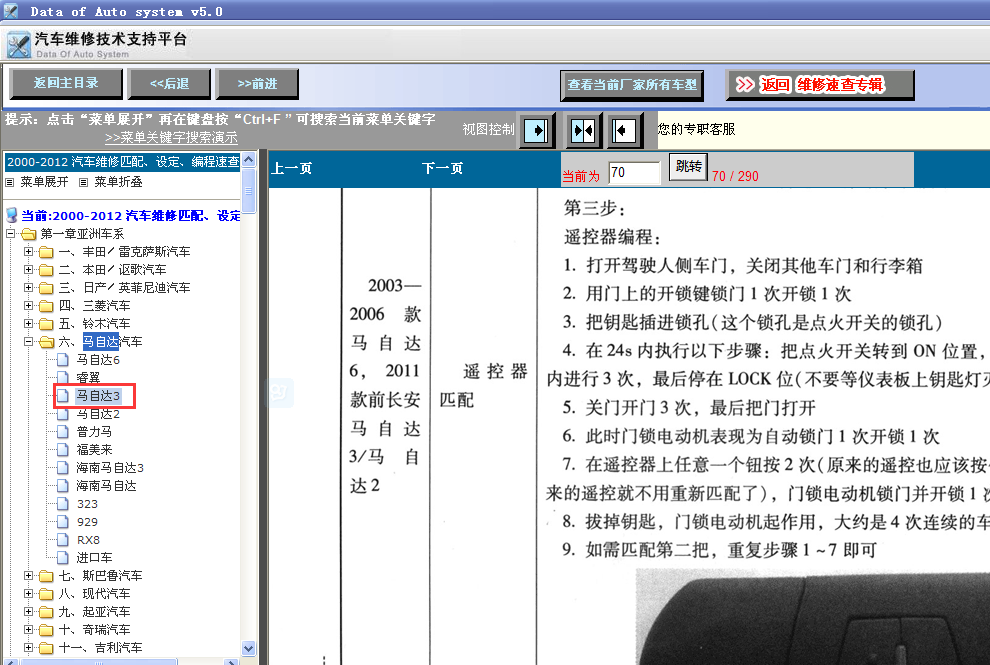Screen dimensions: 990x665
Task: Expand the 五、铃木汽车 node
Action: click(x=28, y=323)
